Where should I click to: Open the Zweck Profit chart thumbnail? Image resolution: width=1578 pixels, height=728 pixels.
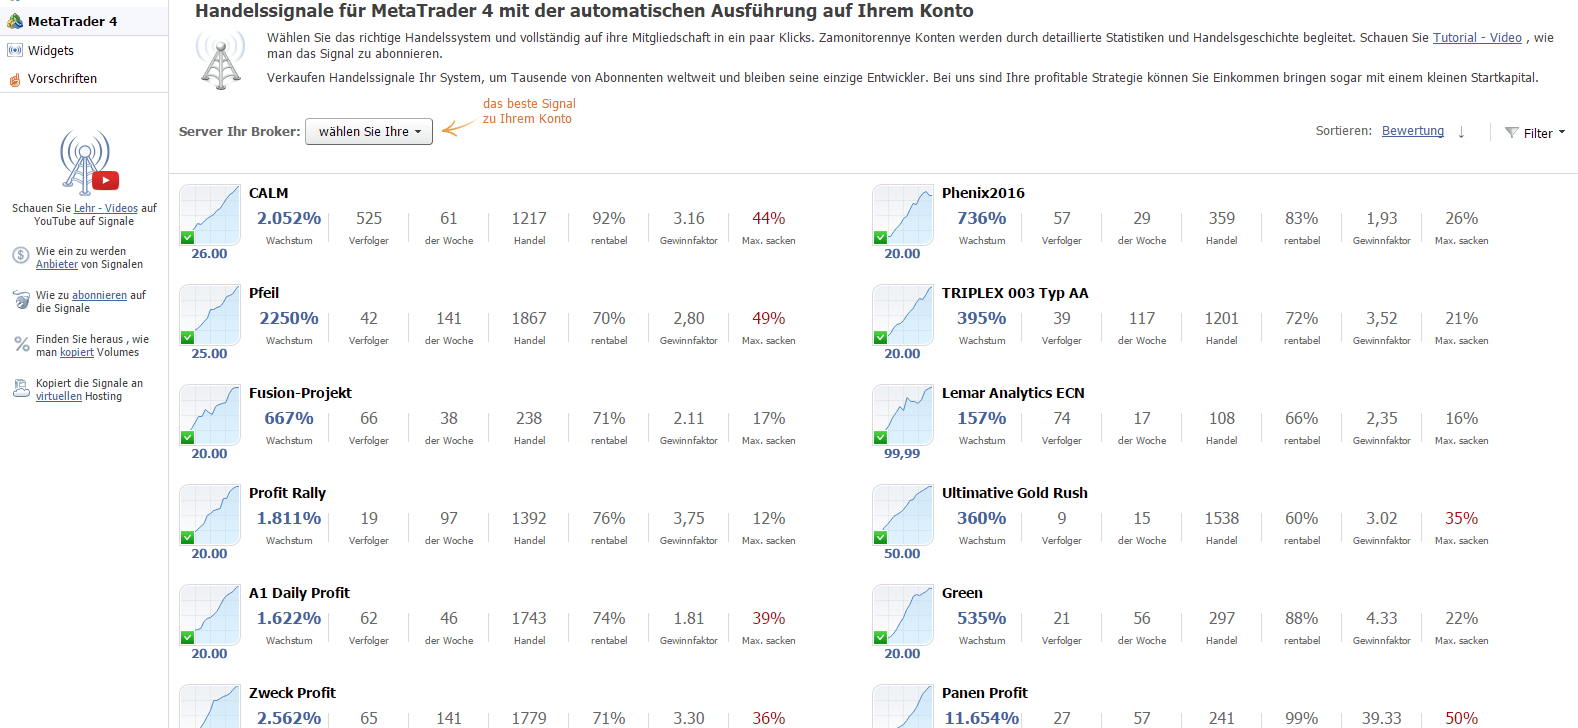[210, 706]
